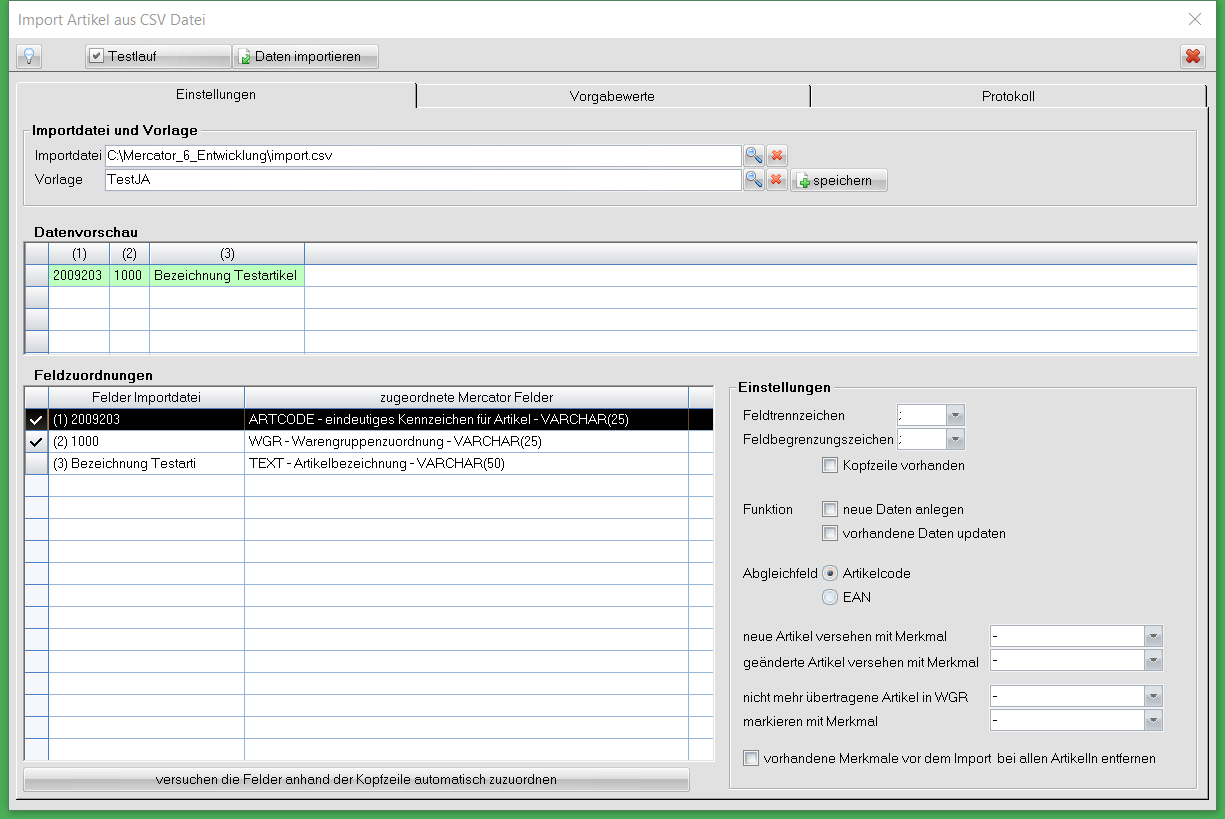The height and width of the screenshot is (819, 1225).
Task: Click the Importdatei path field
Action: (423, 155)
